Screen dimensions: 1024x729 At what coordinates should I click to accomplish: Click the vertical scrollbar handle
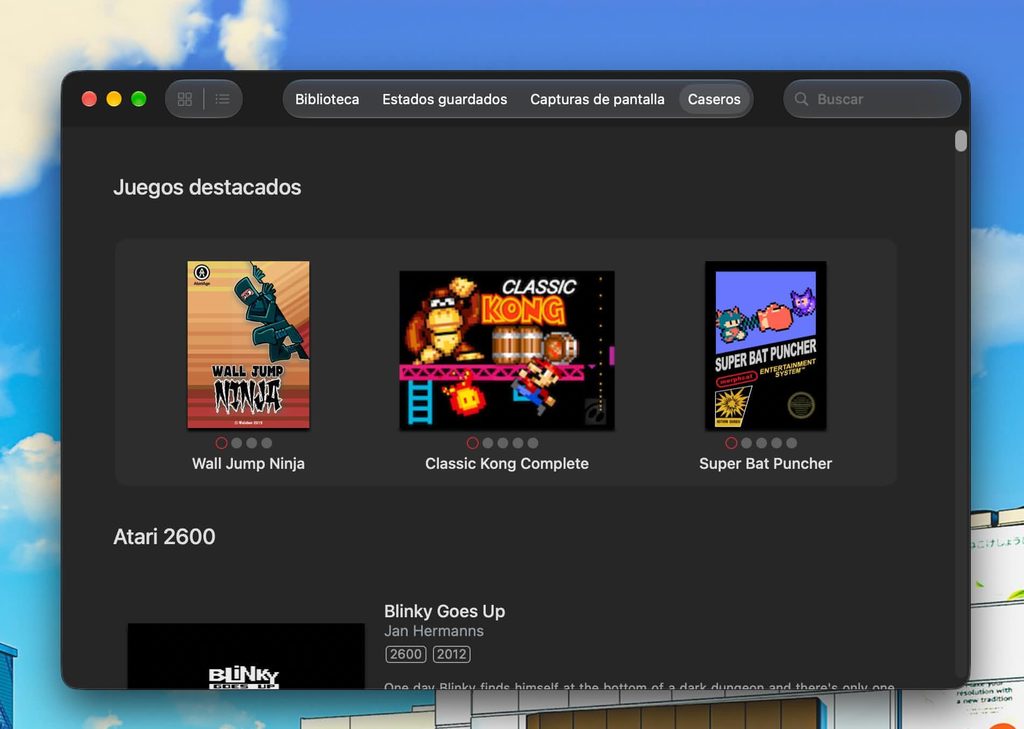click(x=961, y=140)
